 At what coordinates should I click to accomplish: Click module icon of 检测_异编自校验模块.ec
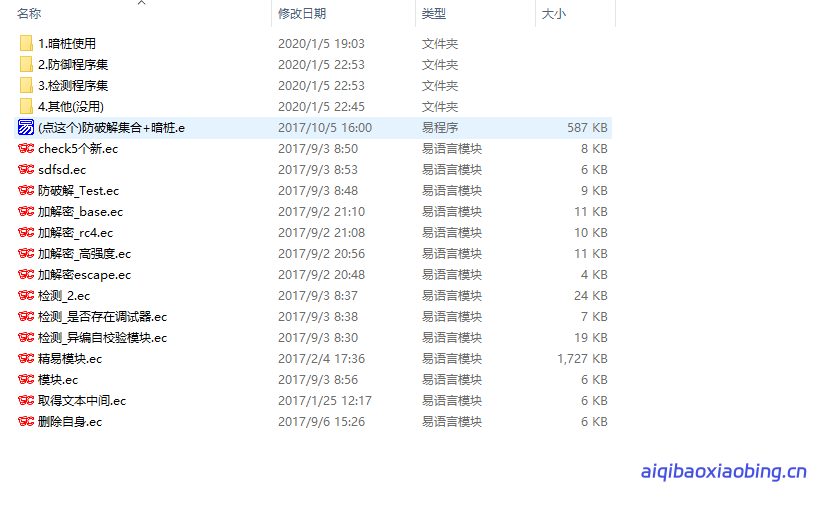[x=26, y=337]
